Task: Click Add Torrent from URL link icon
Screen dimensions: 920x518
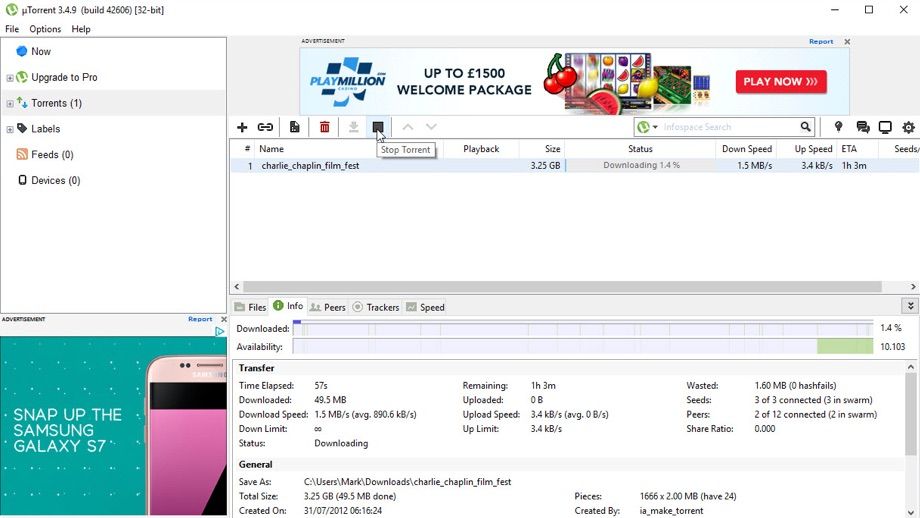Action: click(x=265, y=127)
